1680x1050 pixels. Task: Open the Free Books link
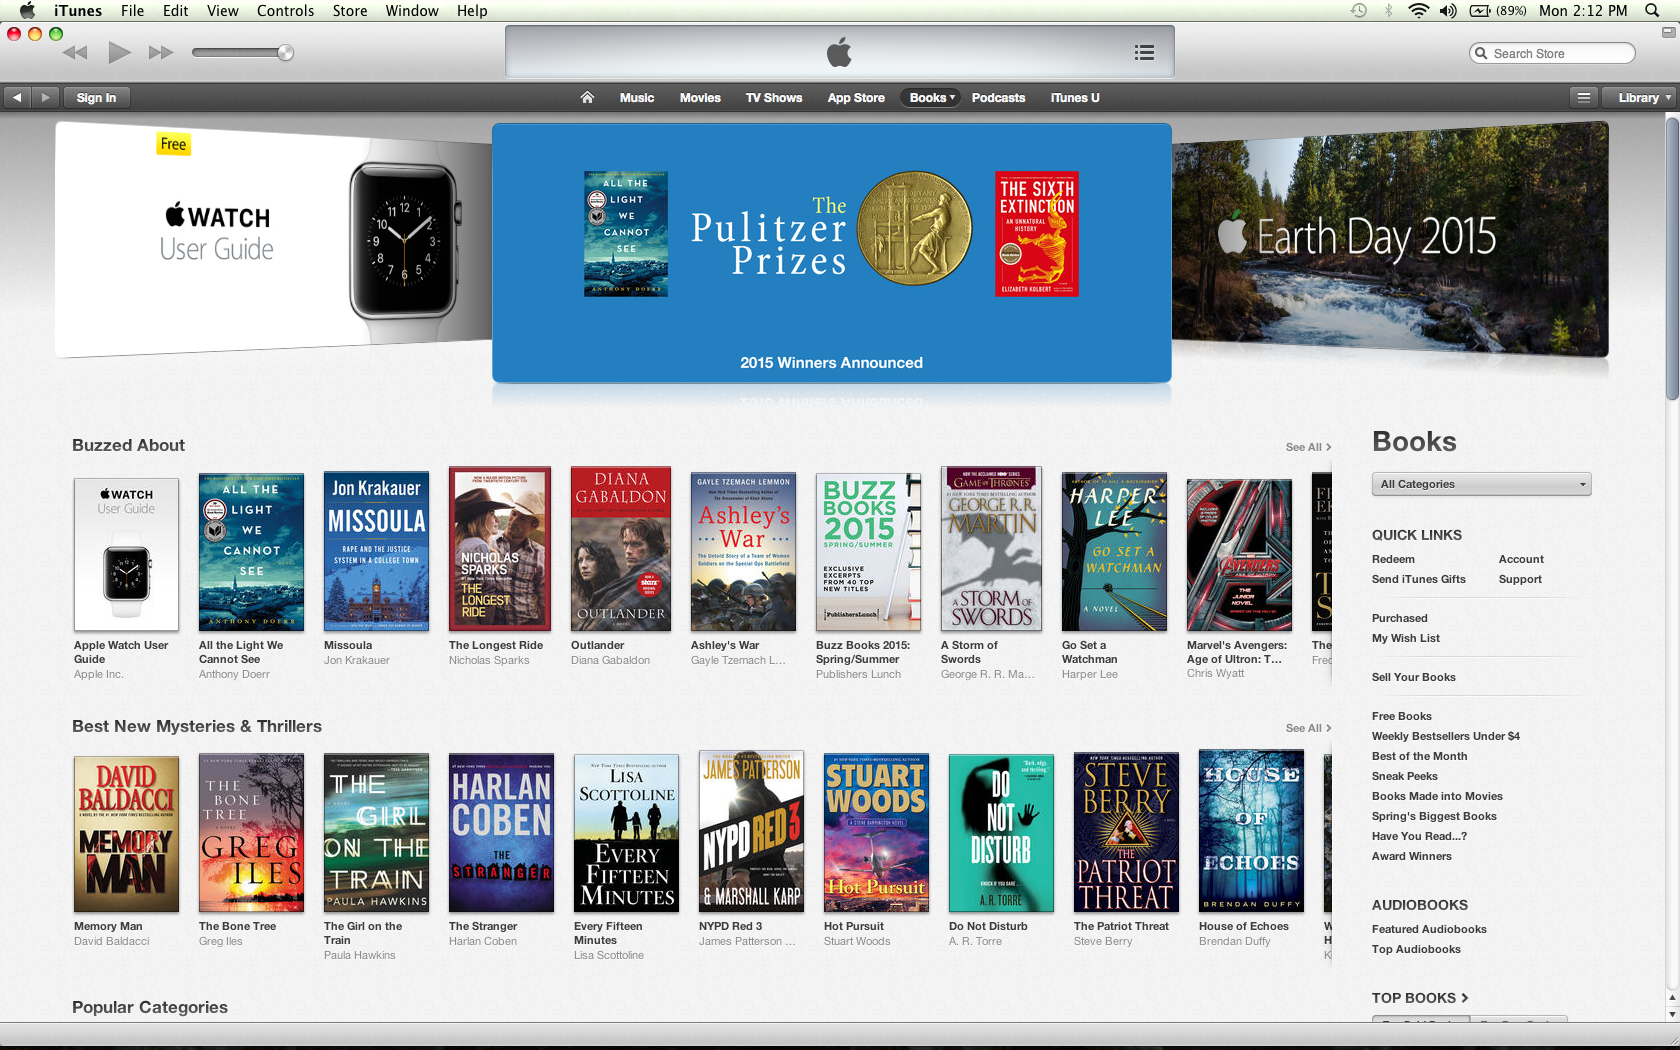point(1401,717)
